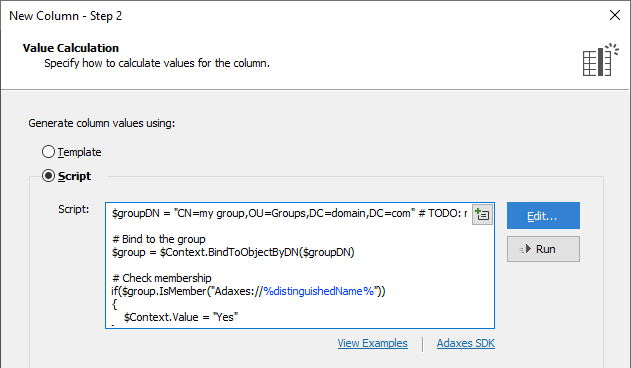The height and width of the screenshot is (368, 631).
Task: Place cursor in the $groupDN assignment line
Action: 289,213
